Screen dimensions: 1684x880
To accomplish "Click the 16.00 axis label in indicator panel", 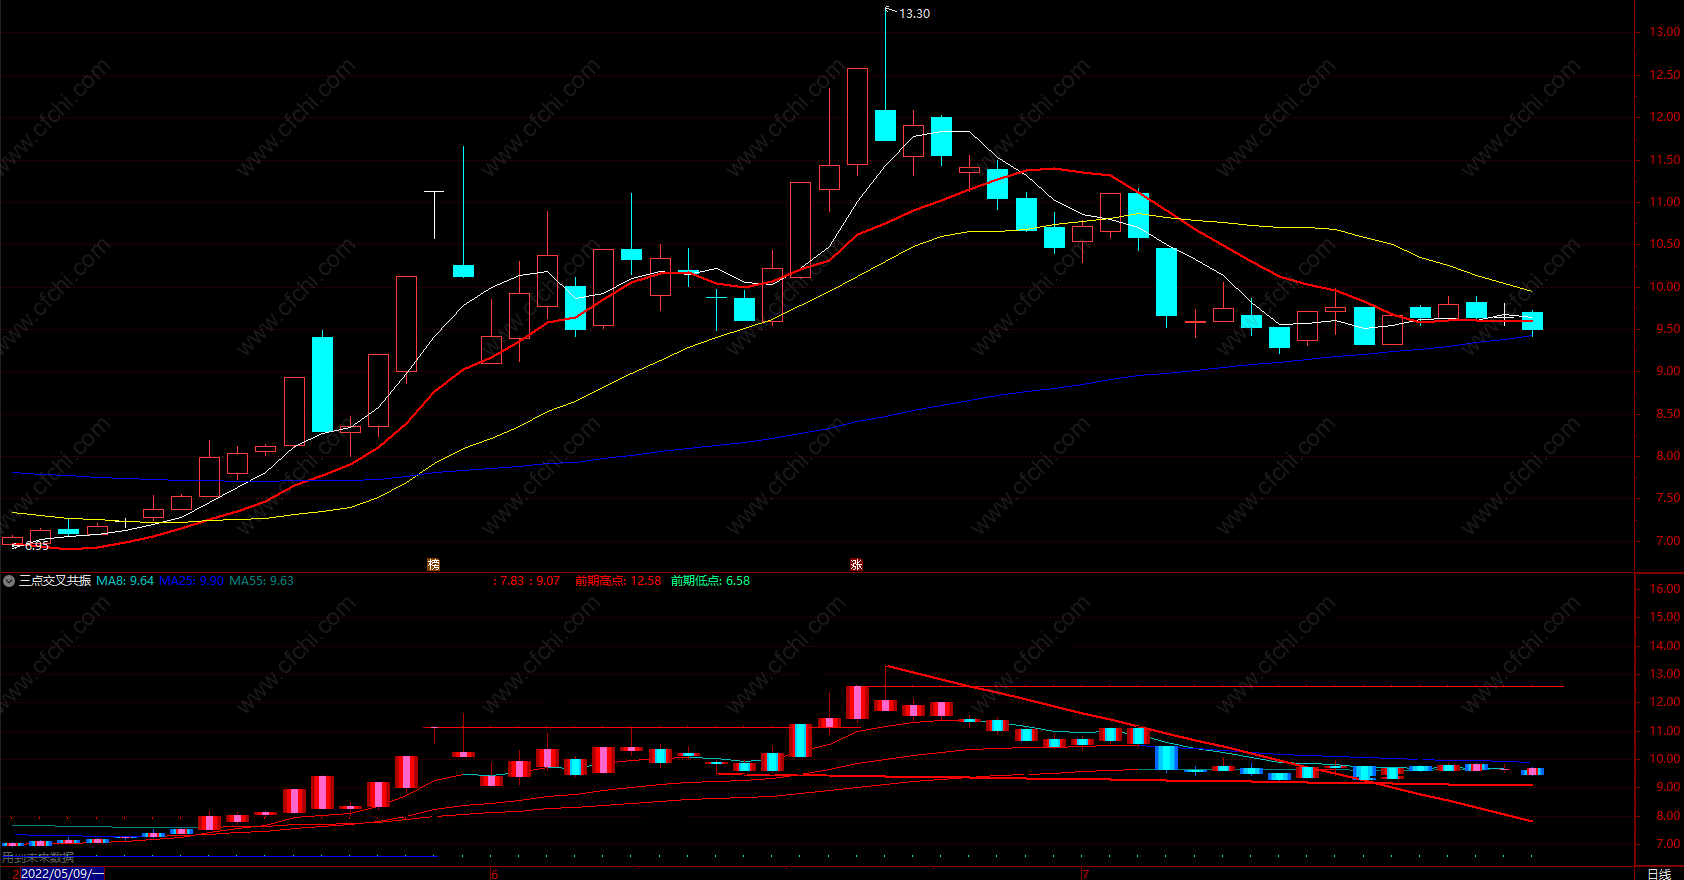I will [1665, 589].
